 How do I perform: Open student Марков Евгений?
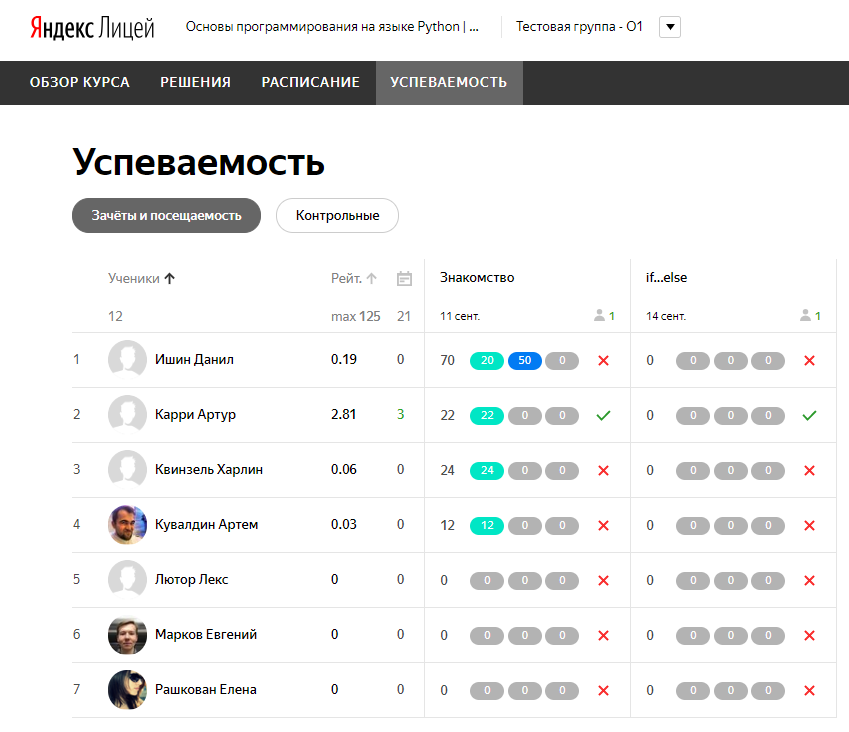coord(206,635)
